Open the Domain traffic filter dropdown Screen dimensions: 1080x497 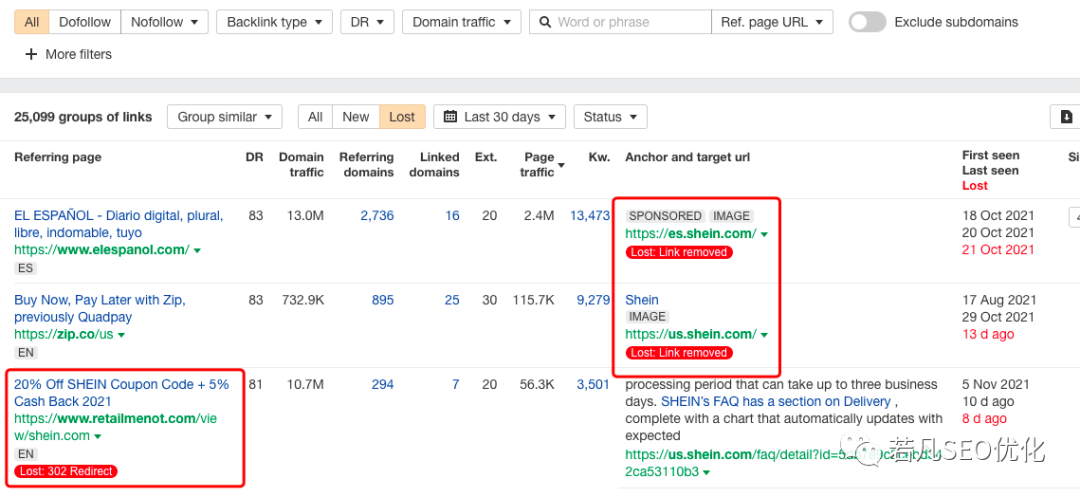click(x=461, y=22)
